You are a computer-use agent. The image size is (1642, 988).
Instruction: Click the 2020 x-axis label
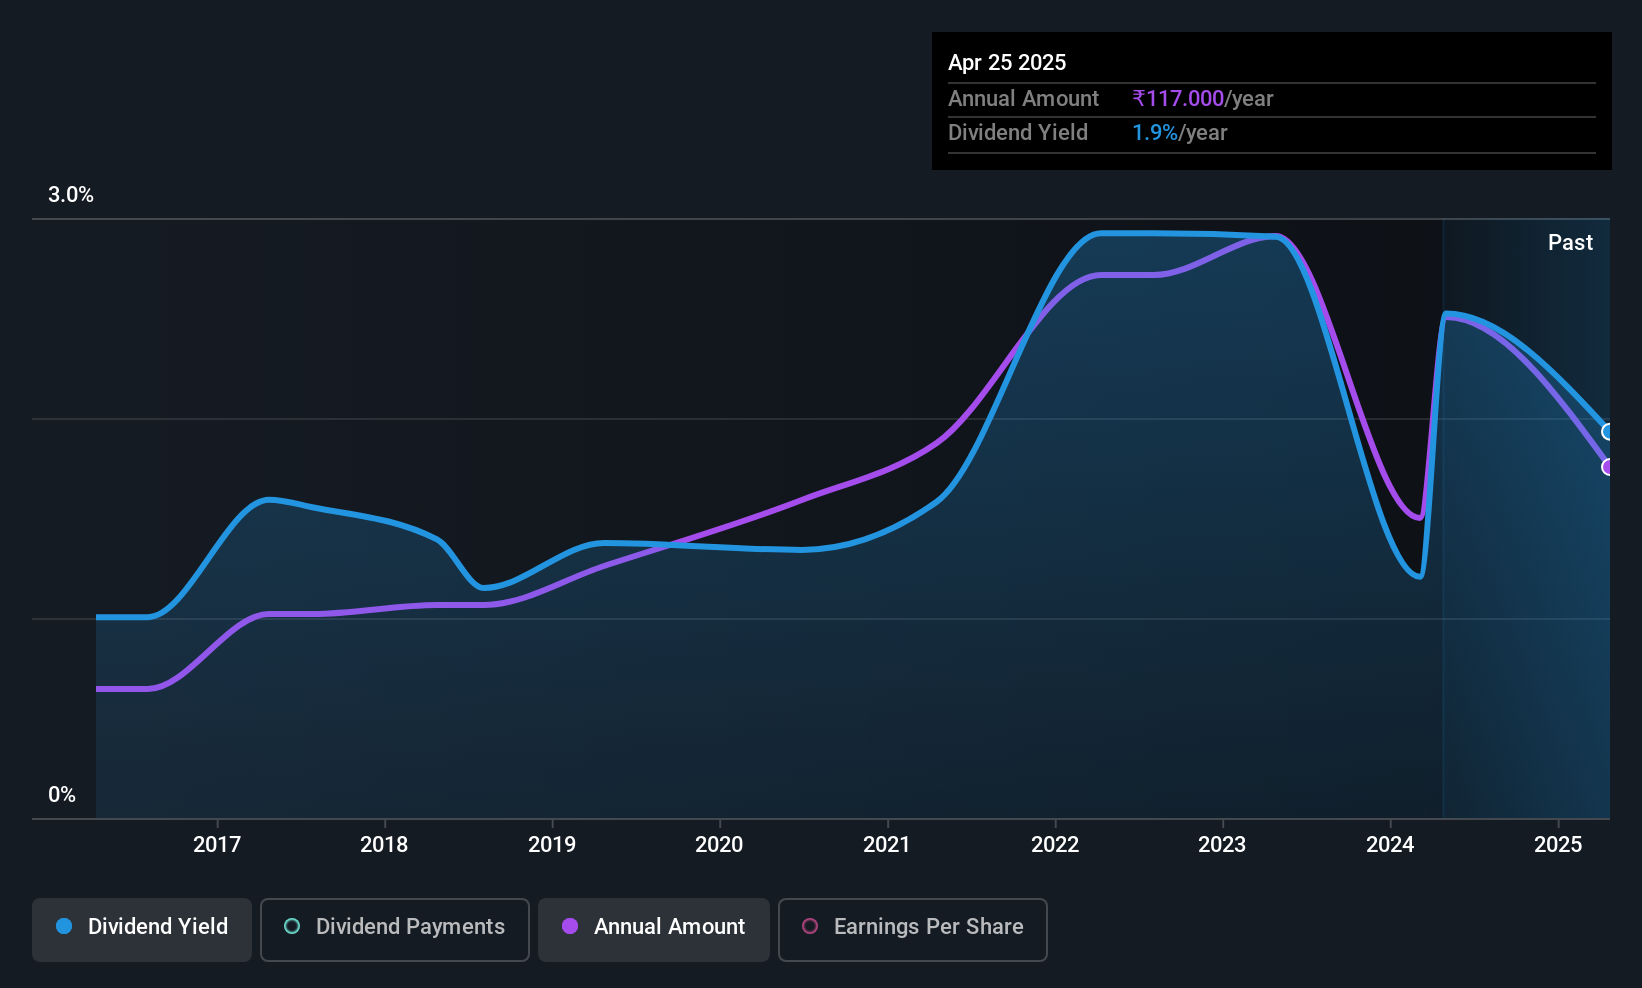[x=719, y=844]
